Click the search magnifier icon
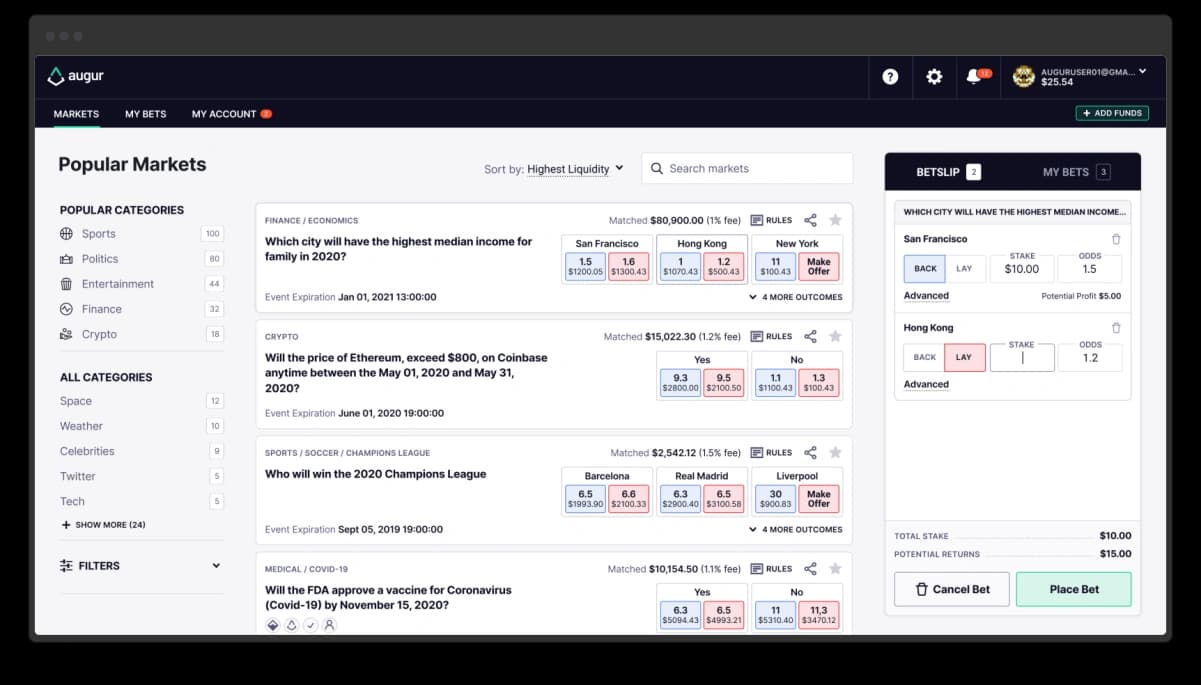This screenshot has width=1201, height=685. (657, 168)
